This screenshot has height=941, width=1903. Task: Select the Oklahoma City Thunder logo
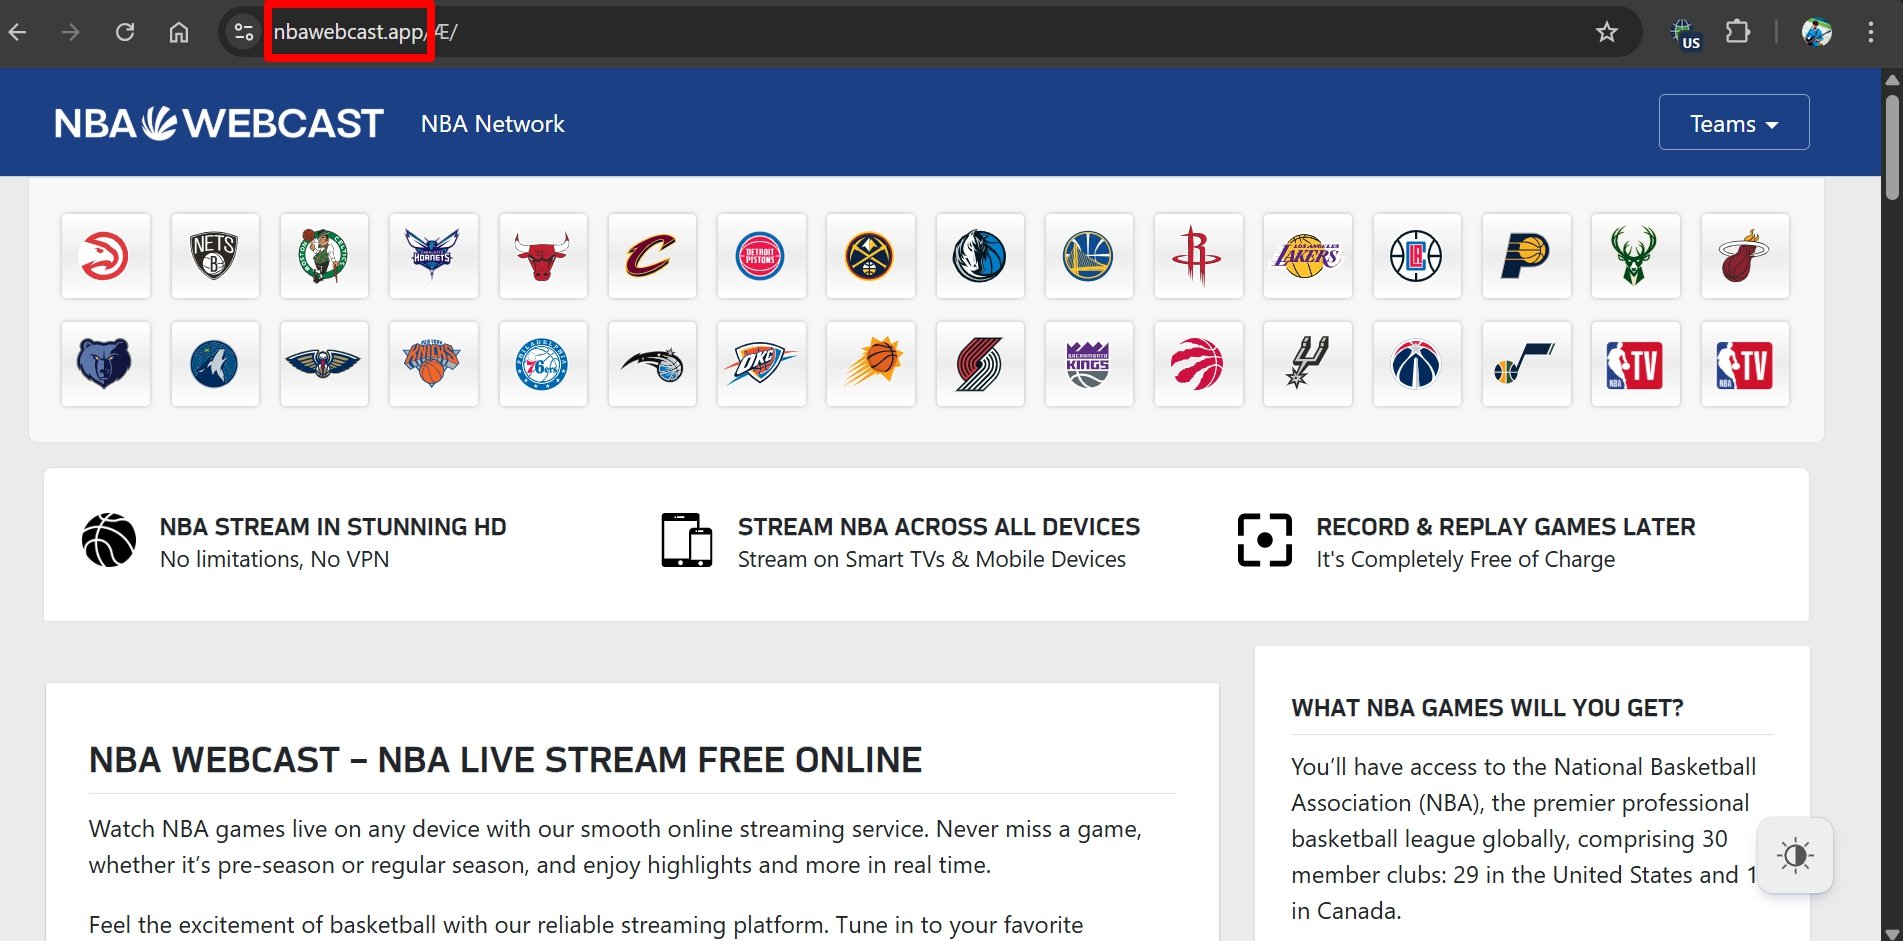[x=761, y=364]
